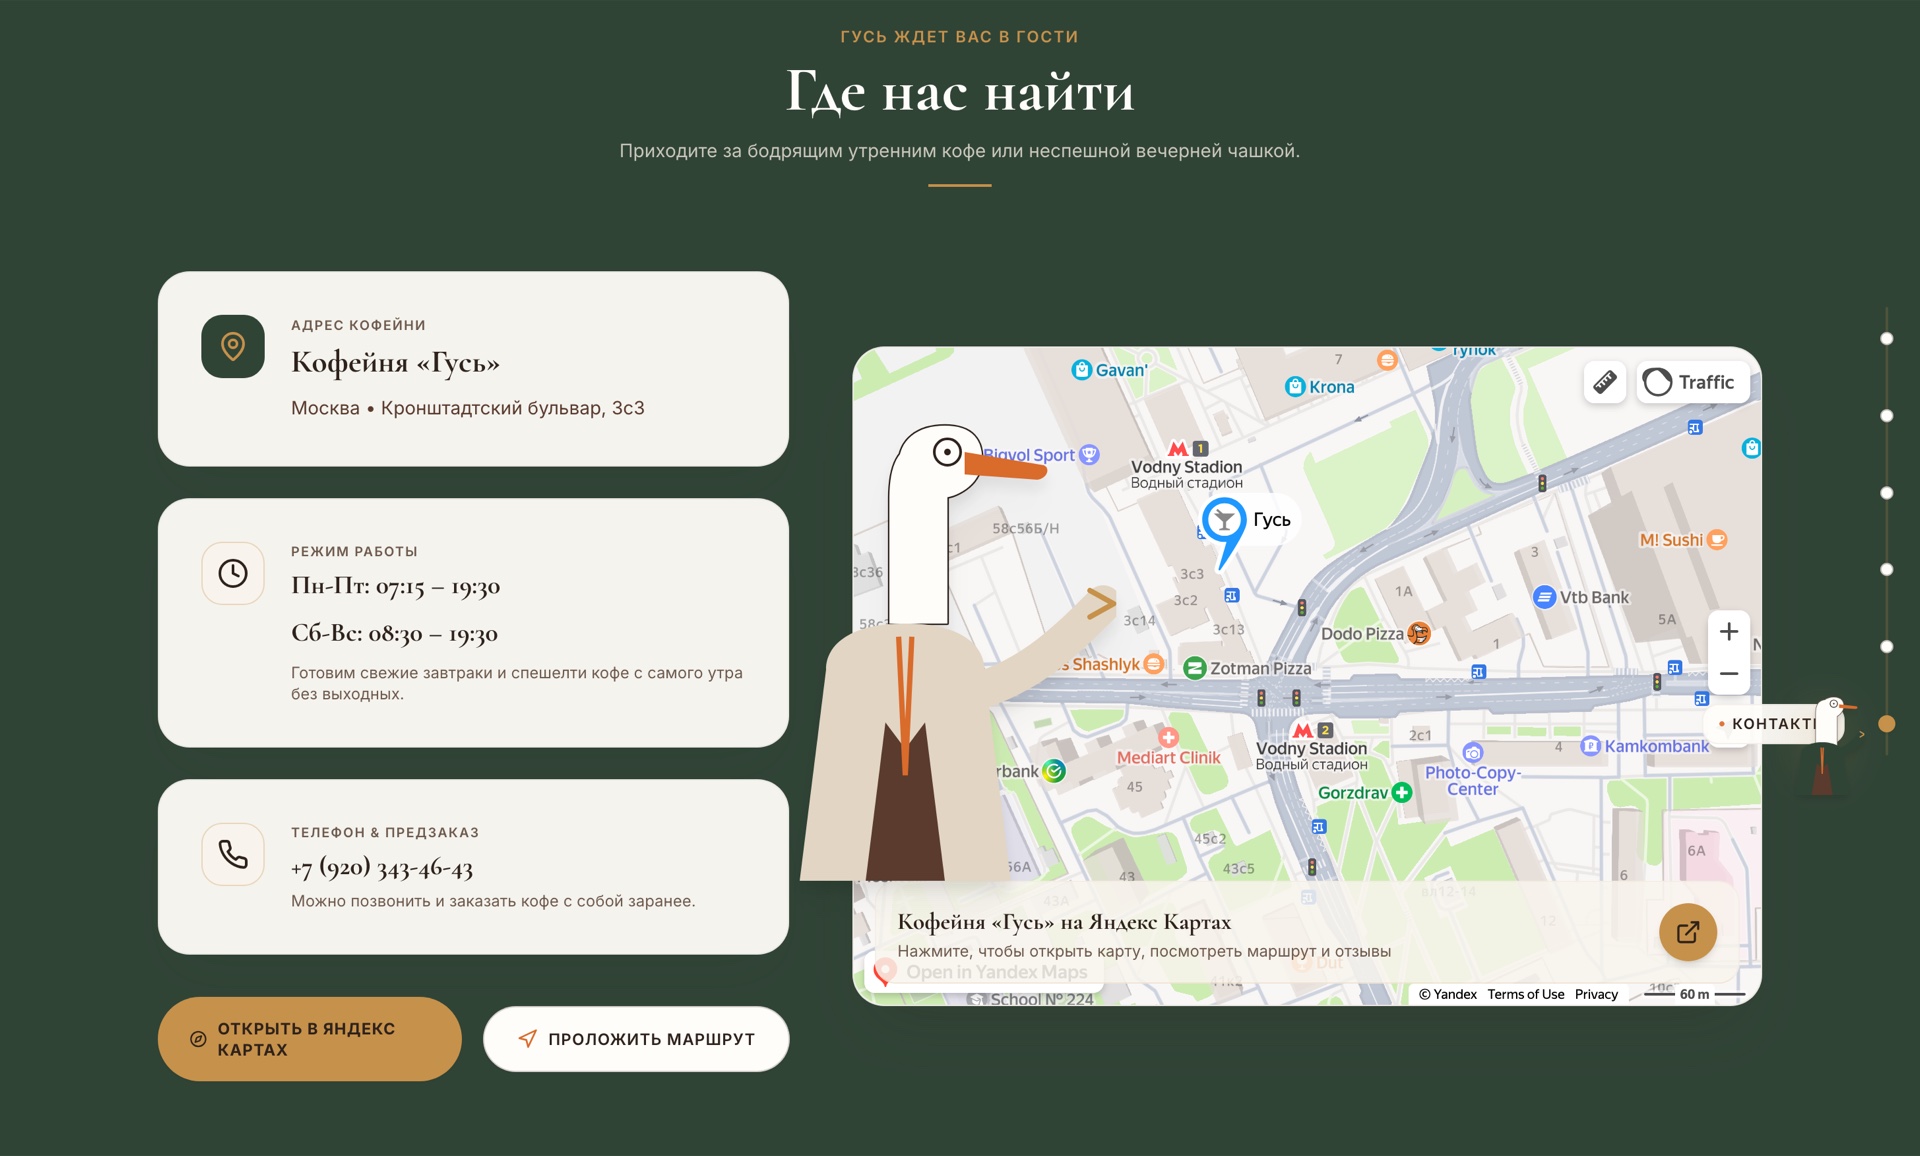1920x1156 pixels.
Task: Open the map ruler measurement tool
Action: coord(1604,382)
